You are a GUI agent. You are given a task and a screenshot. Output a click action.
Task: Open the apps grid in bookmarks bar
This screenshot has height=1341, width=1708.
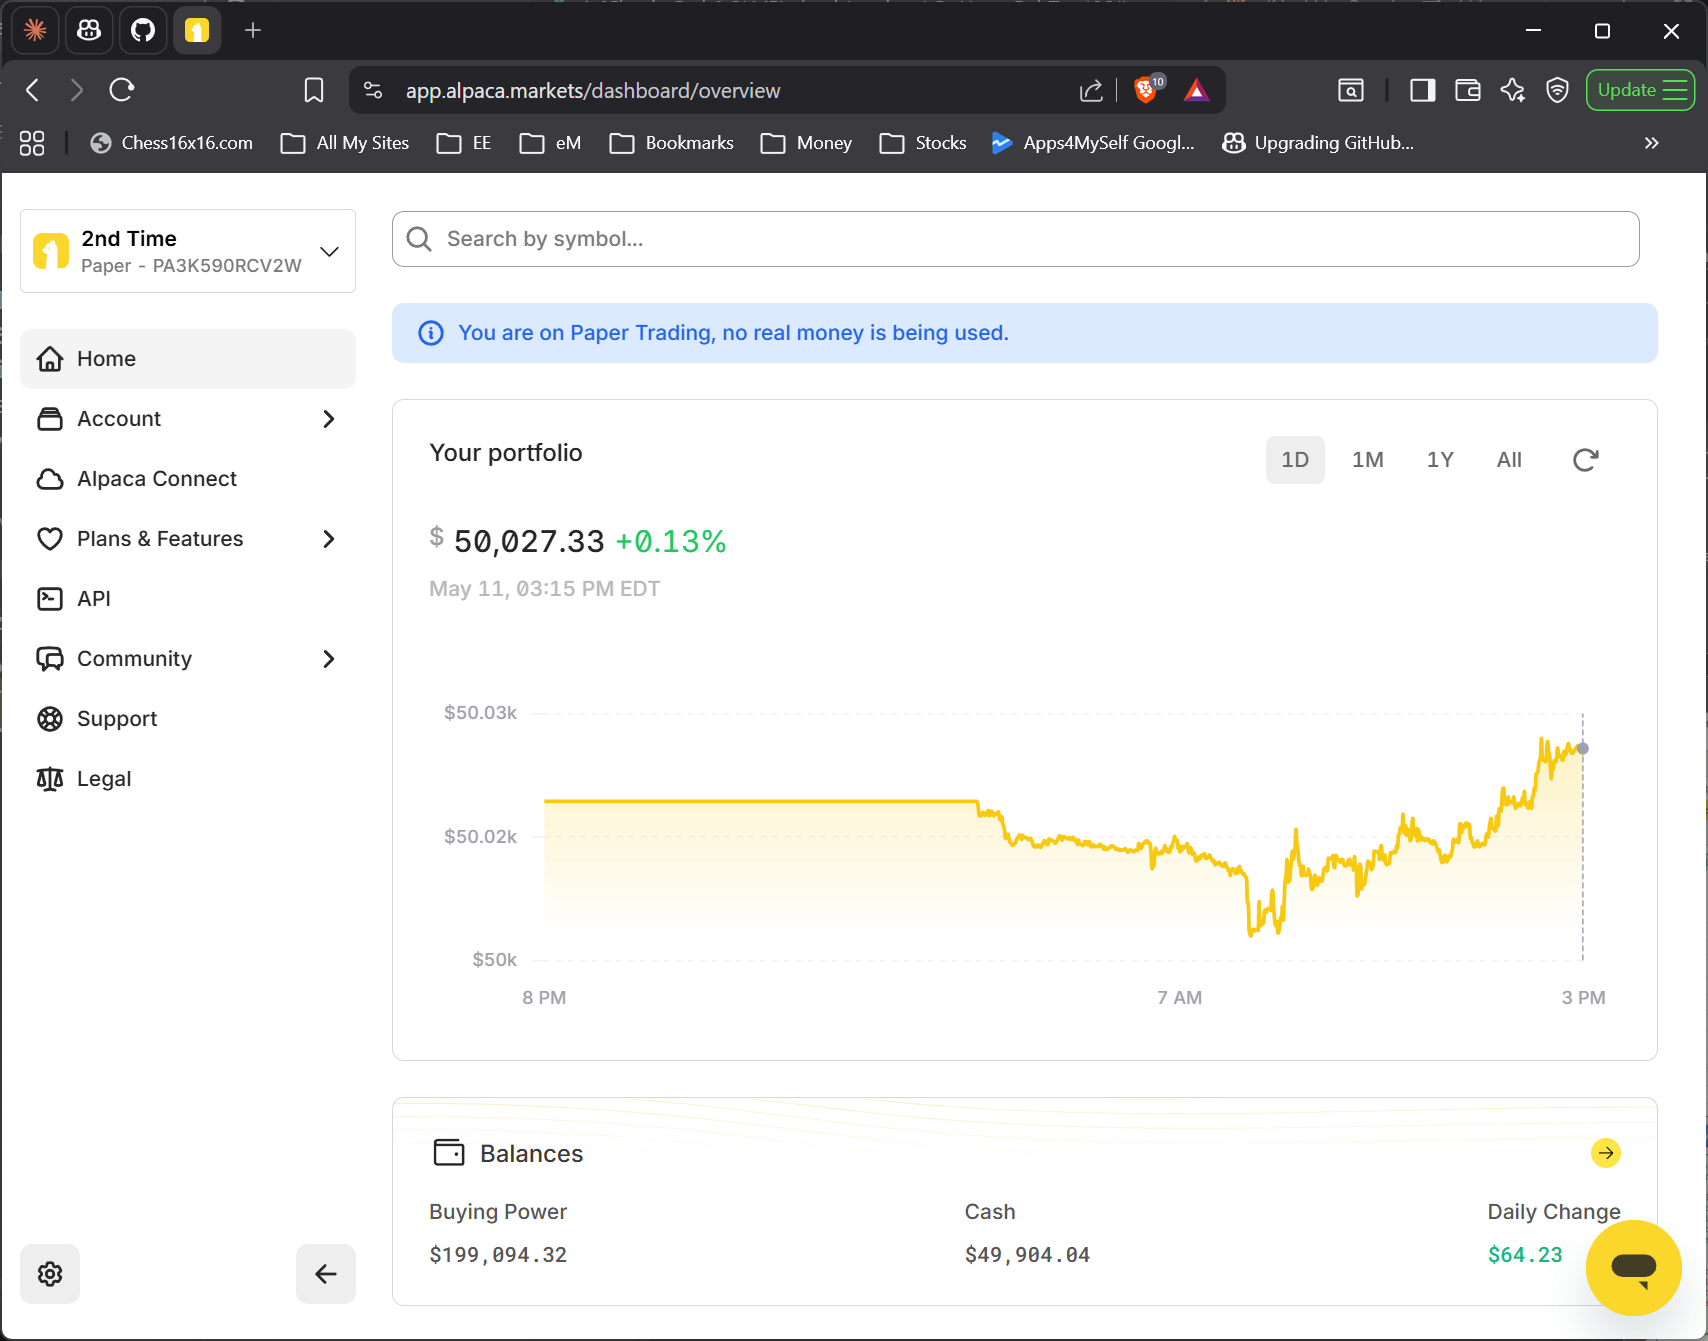[x=32, y=143]
